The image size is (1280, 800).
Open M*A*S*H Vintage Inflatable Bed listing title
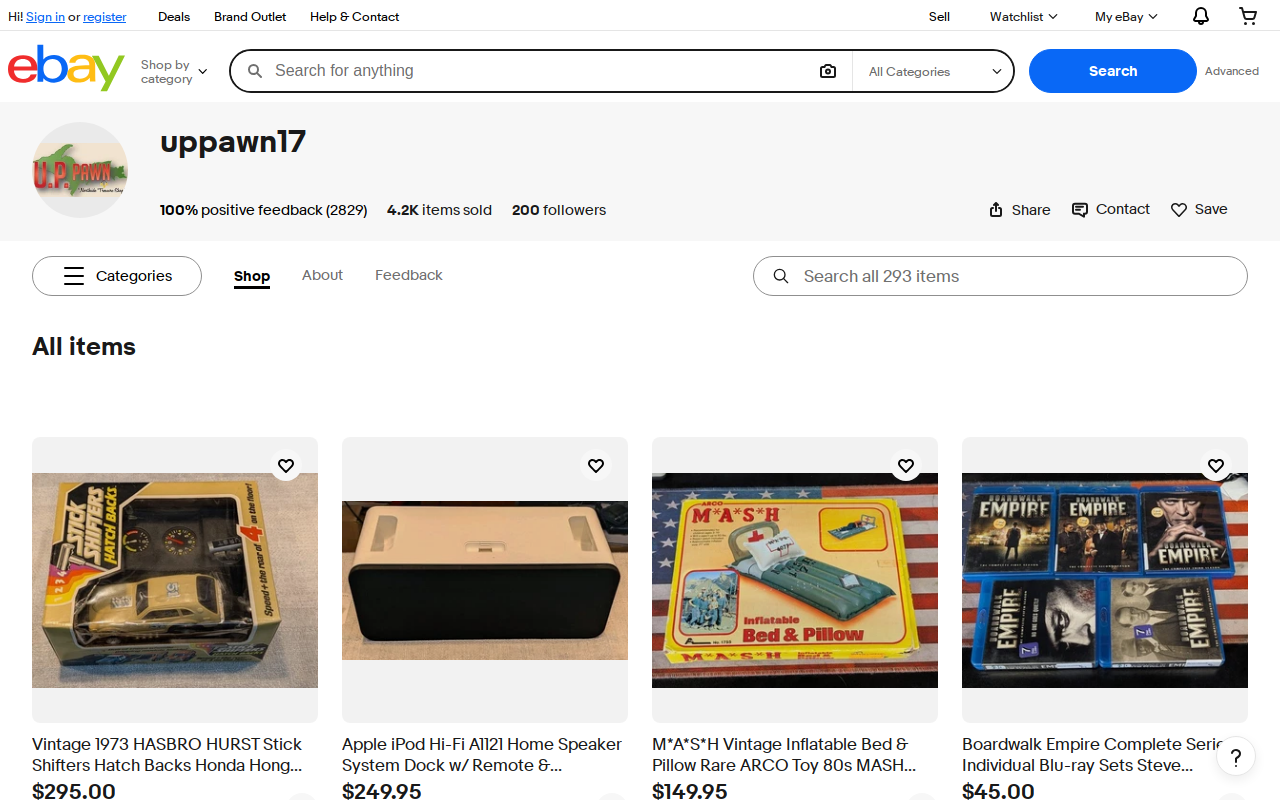coord(784,755)
